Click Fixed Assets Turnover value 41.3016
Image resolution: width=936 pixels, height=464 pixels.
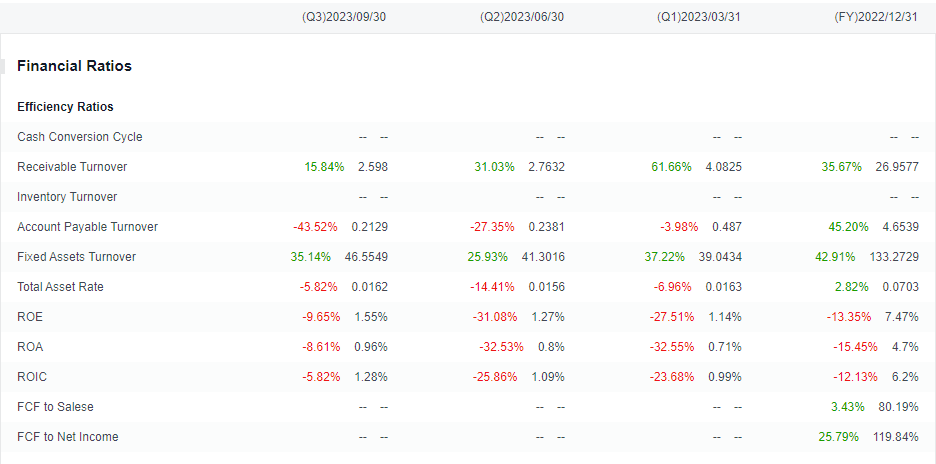[544, 257]
